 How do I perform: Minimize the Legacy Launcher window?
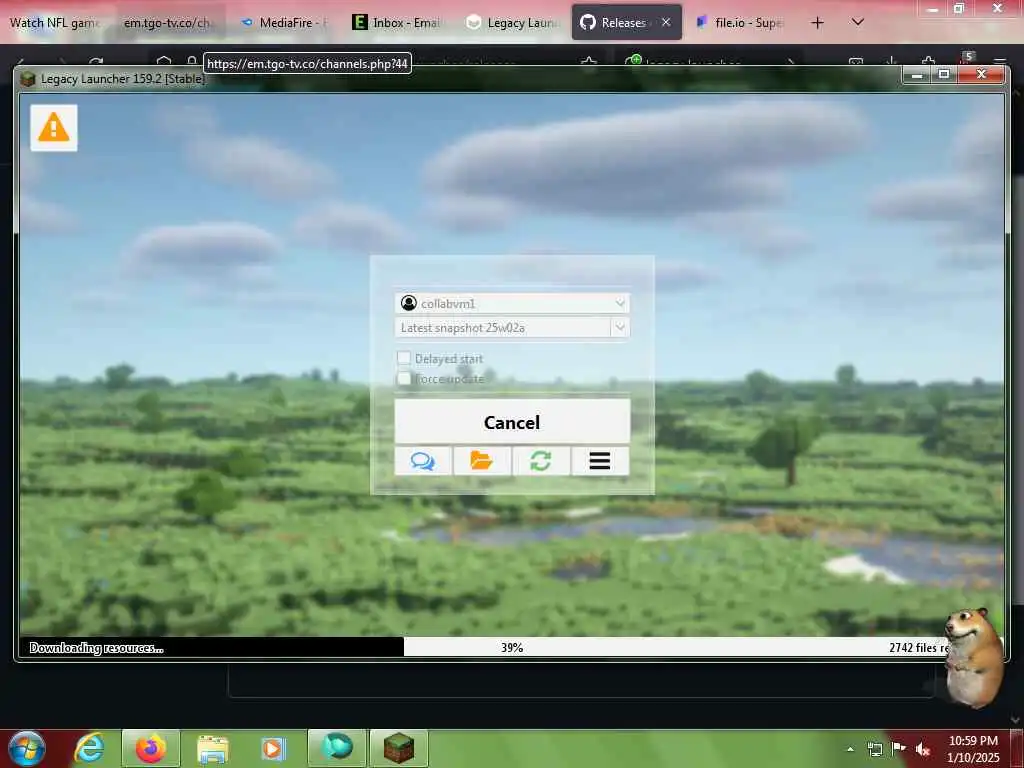click(918, 74)
